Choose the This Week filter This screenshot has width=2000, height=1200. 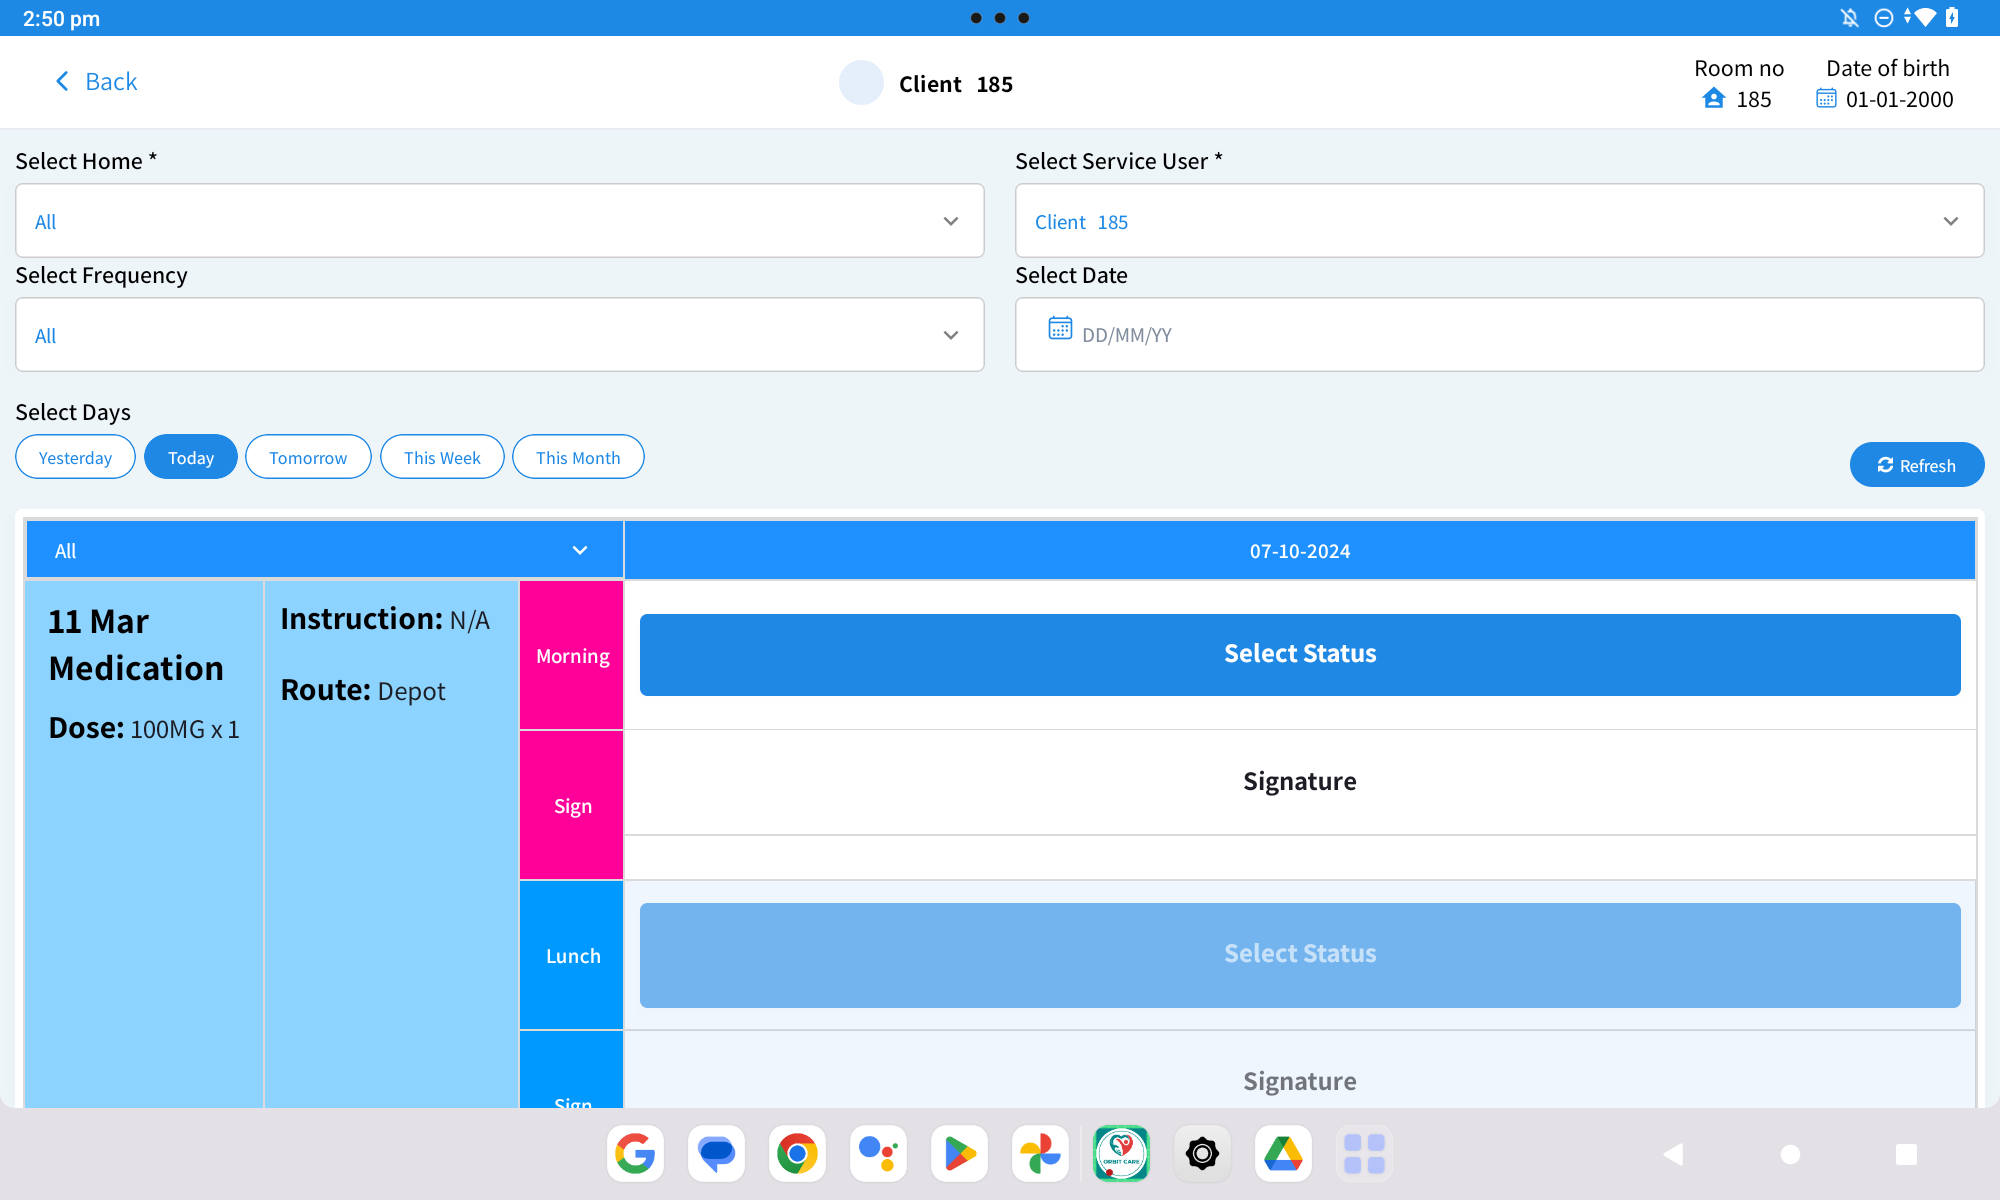[x=442, y=458]
